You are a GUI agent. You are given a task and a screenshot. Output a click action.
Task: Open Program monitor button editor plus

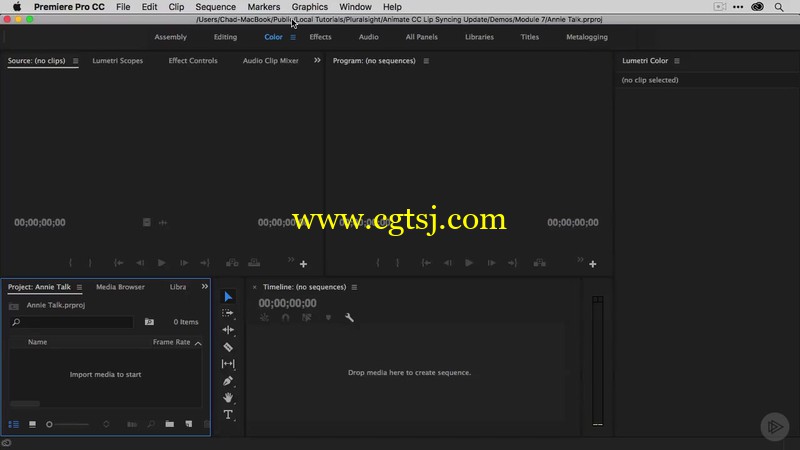pos(593,264)
